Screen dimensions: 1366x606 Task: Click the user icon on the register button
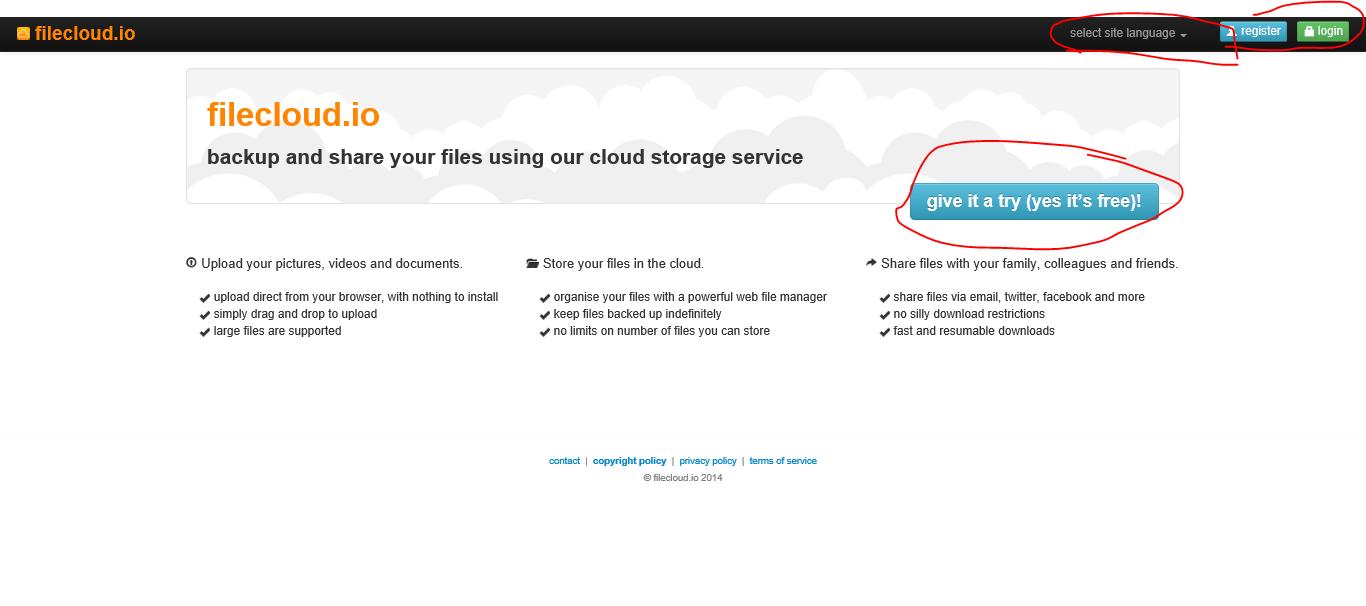(x=1232, y=31)
